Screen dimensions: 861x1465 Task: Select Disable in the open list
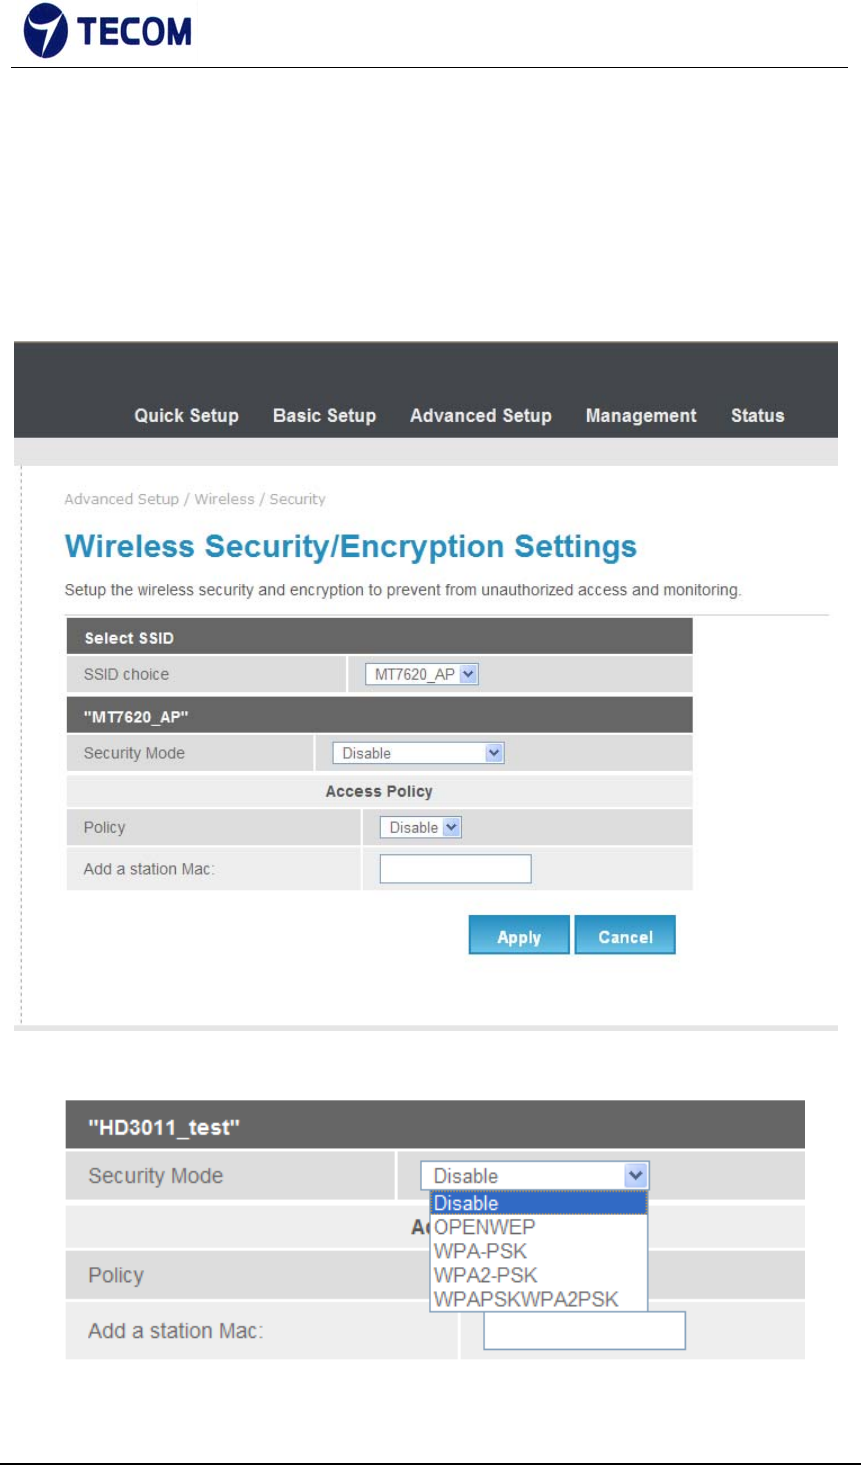539,1203
